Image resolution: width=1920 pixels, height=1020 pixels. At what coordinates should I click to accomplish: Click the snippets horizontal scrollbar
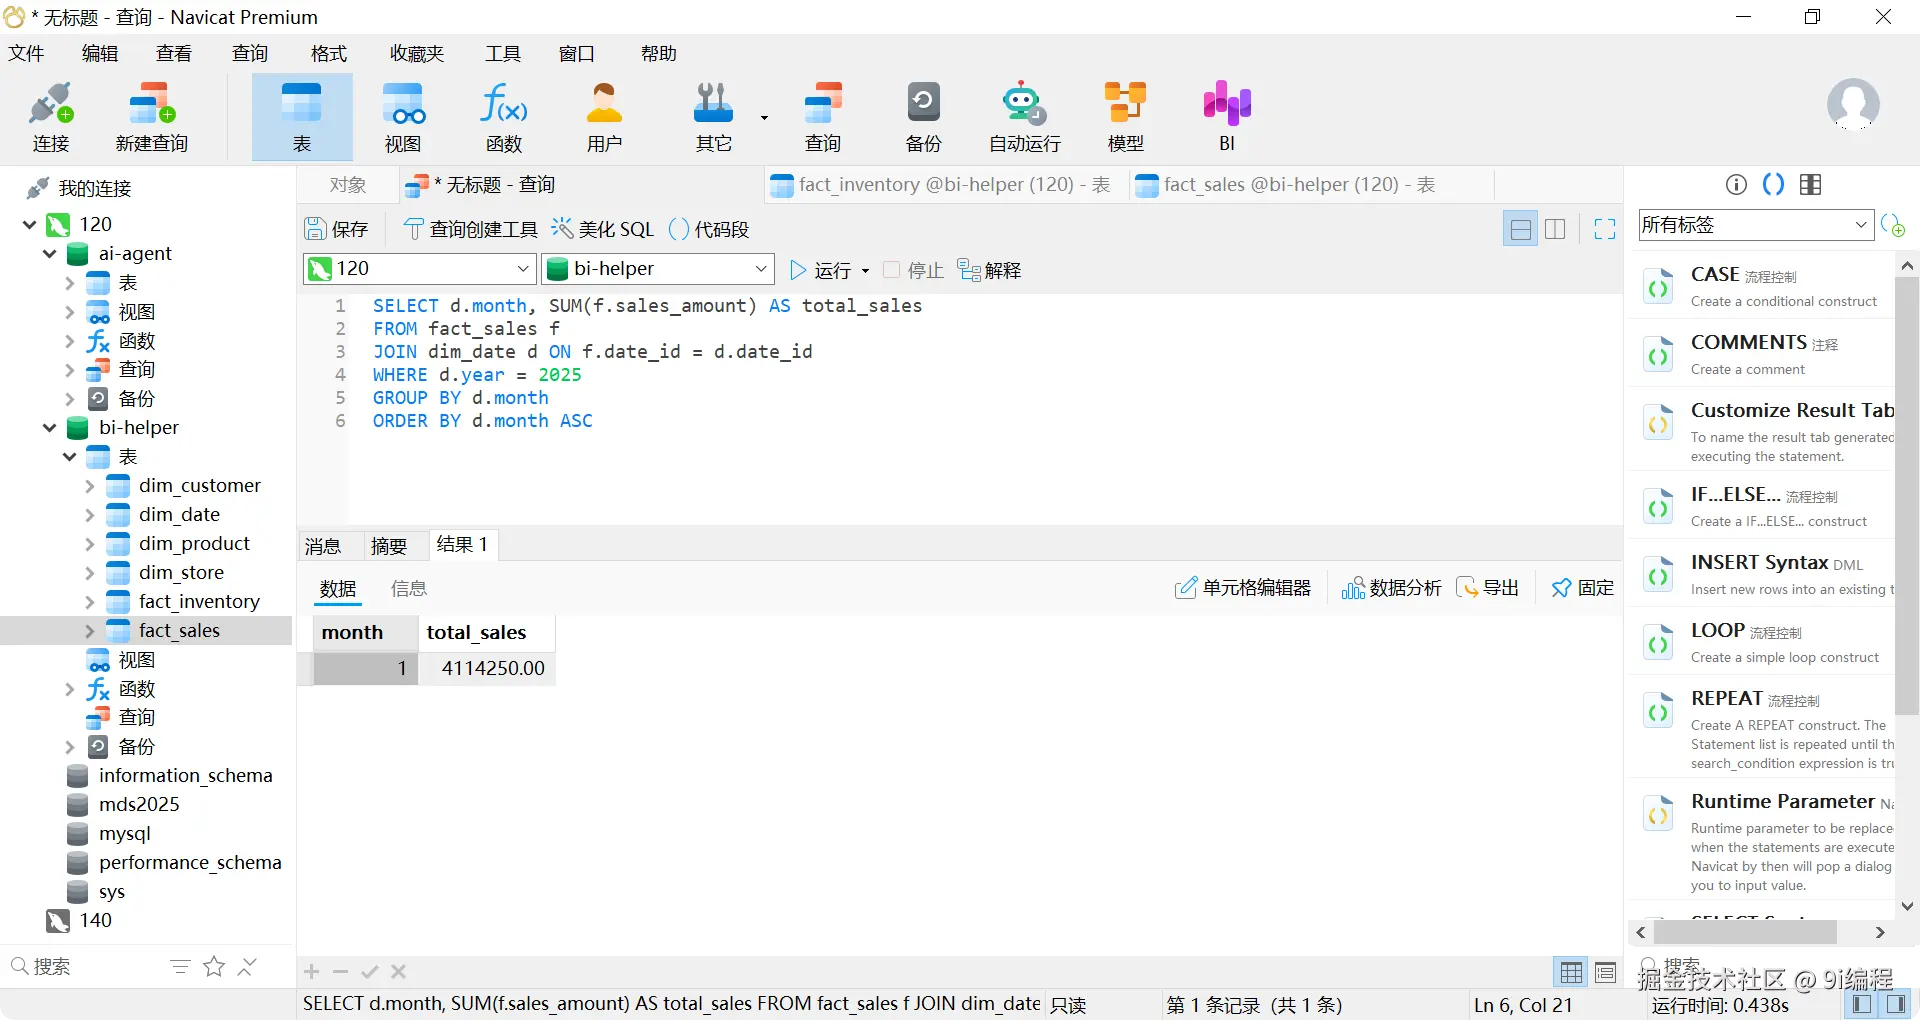coord(1745,932)
